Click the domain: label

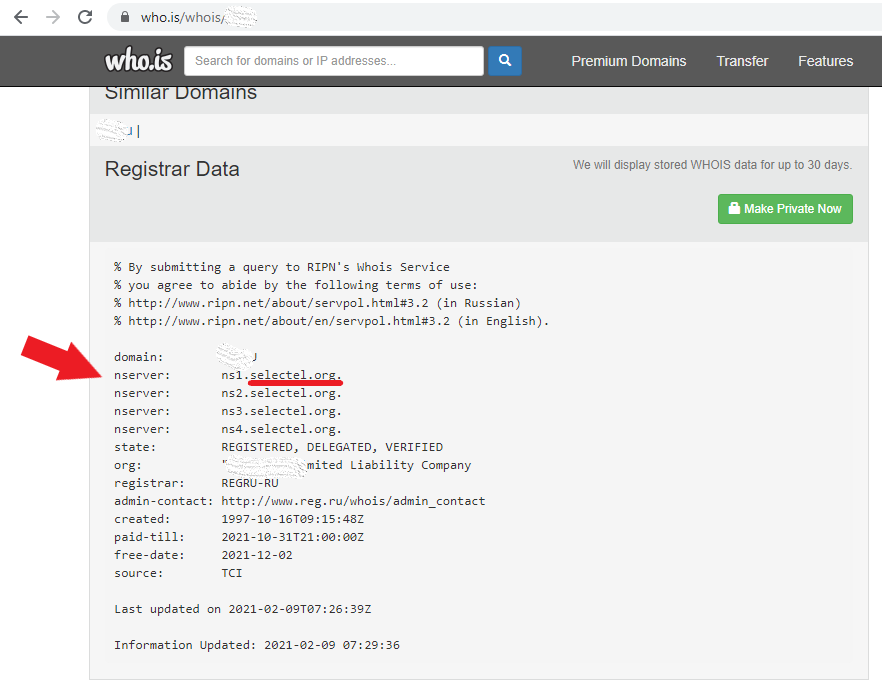click(x=138, y=357)
